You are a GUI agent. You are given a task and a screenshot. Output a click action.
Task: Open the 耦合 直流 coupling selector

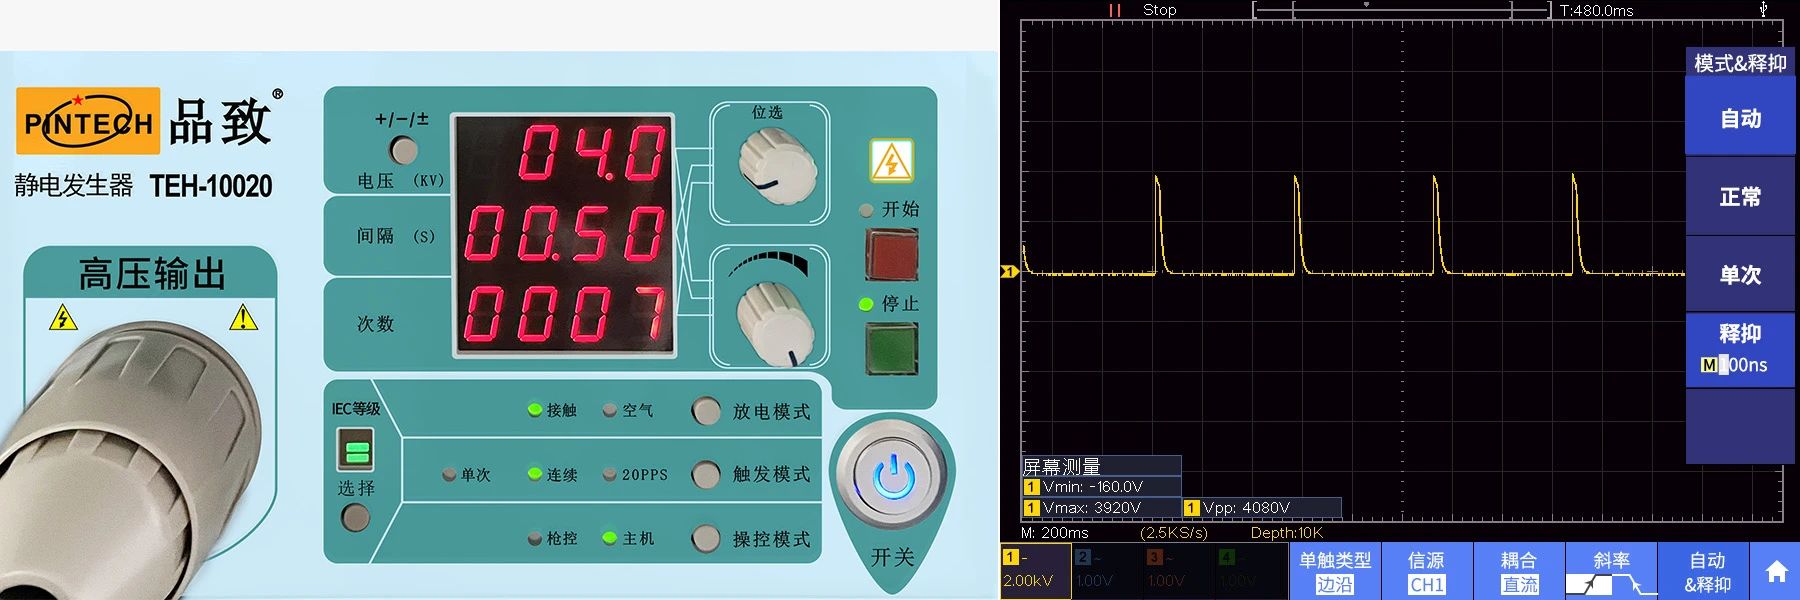tap(1519, 572)
